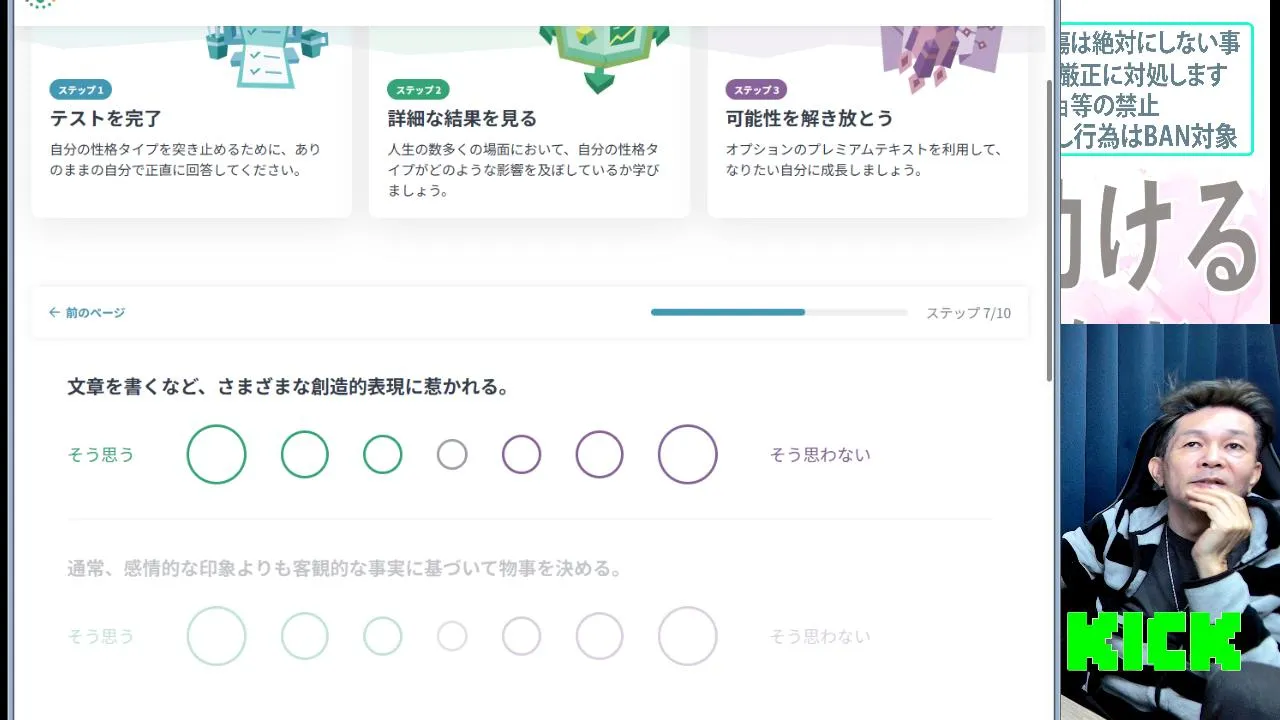Viewport: 1280px width, 720px height.
Task: Select largest disagree circle for objective facts question
Action: 688,636
